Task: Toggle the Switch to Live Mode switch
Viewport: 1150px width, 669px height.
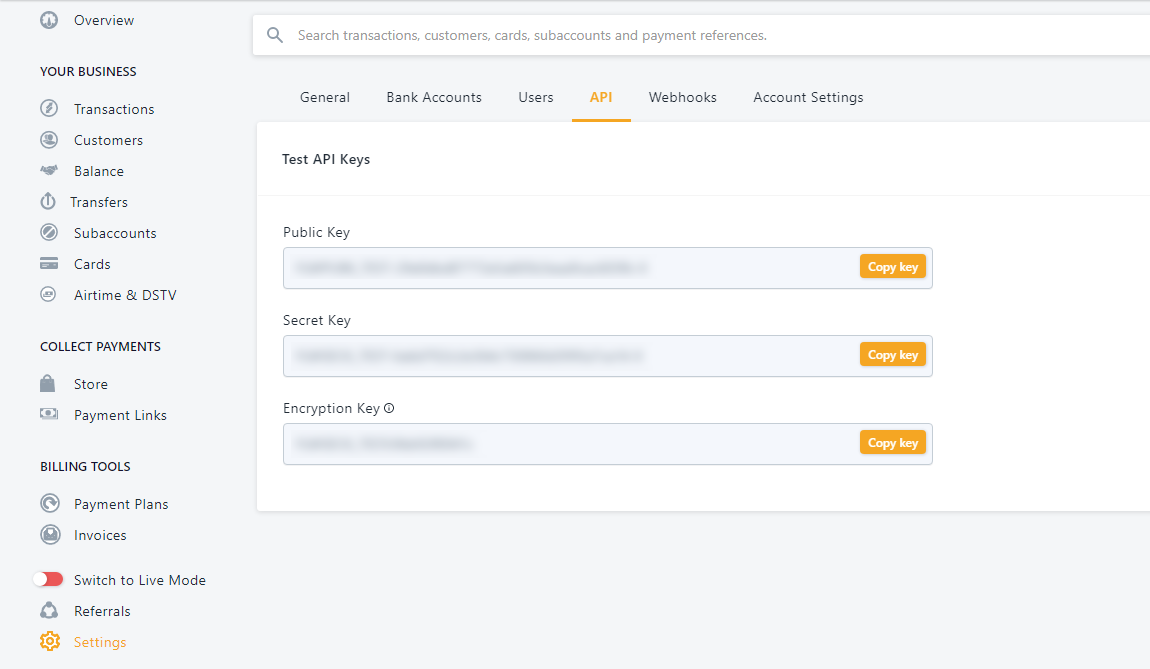Action: pos(48,580)
